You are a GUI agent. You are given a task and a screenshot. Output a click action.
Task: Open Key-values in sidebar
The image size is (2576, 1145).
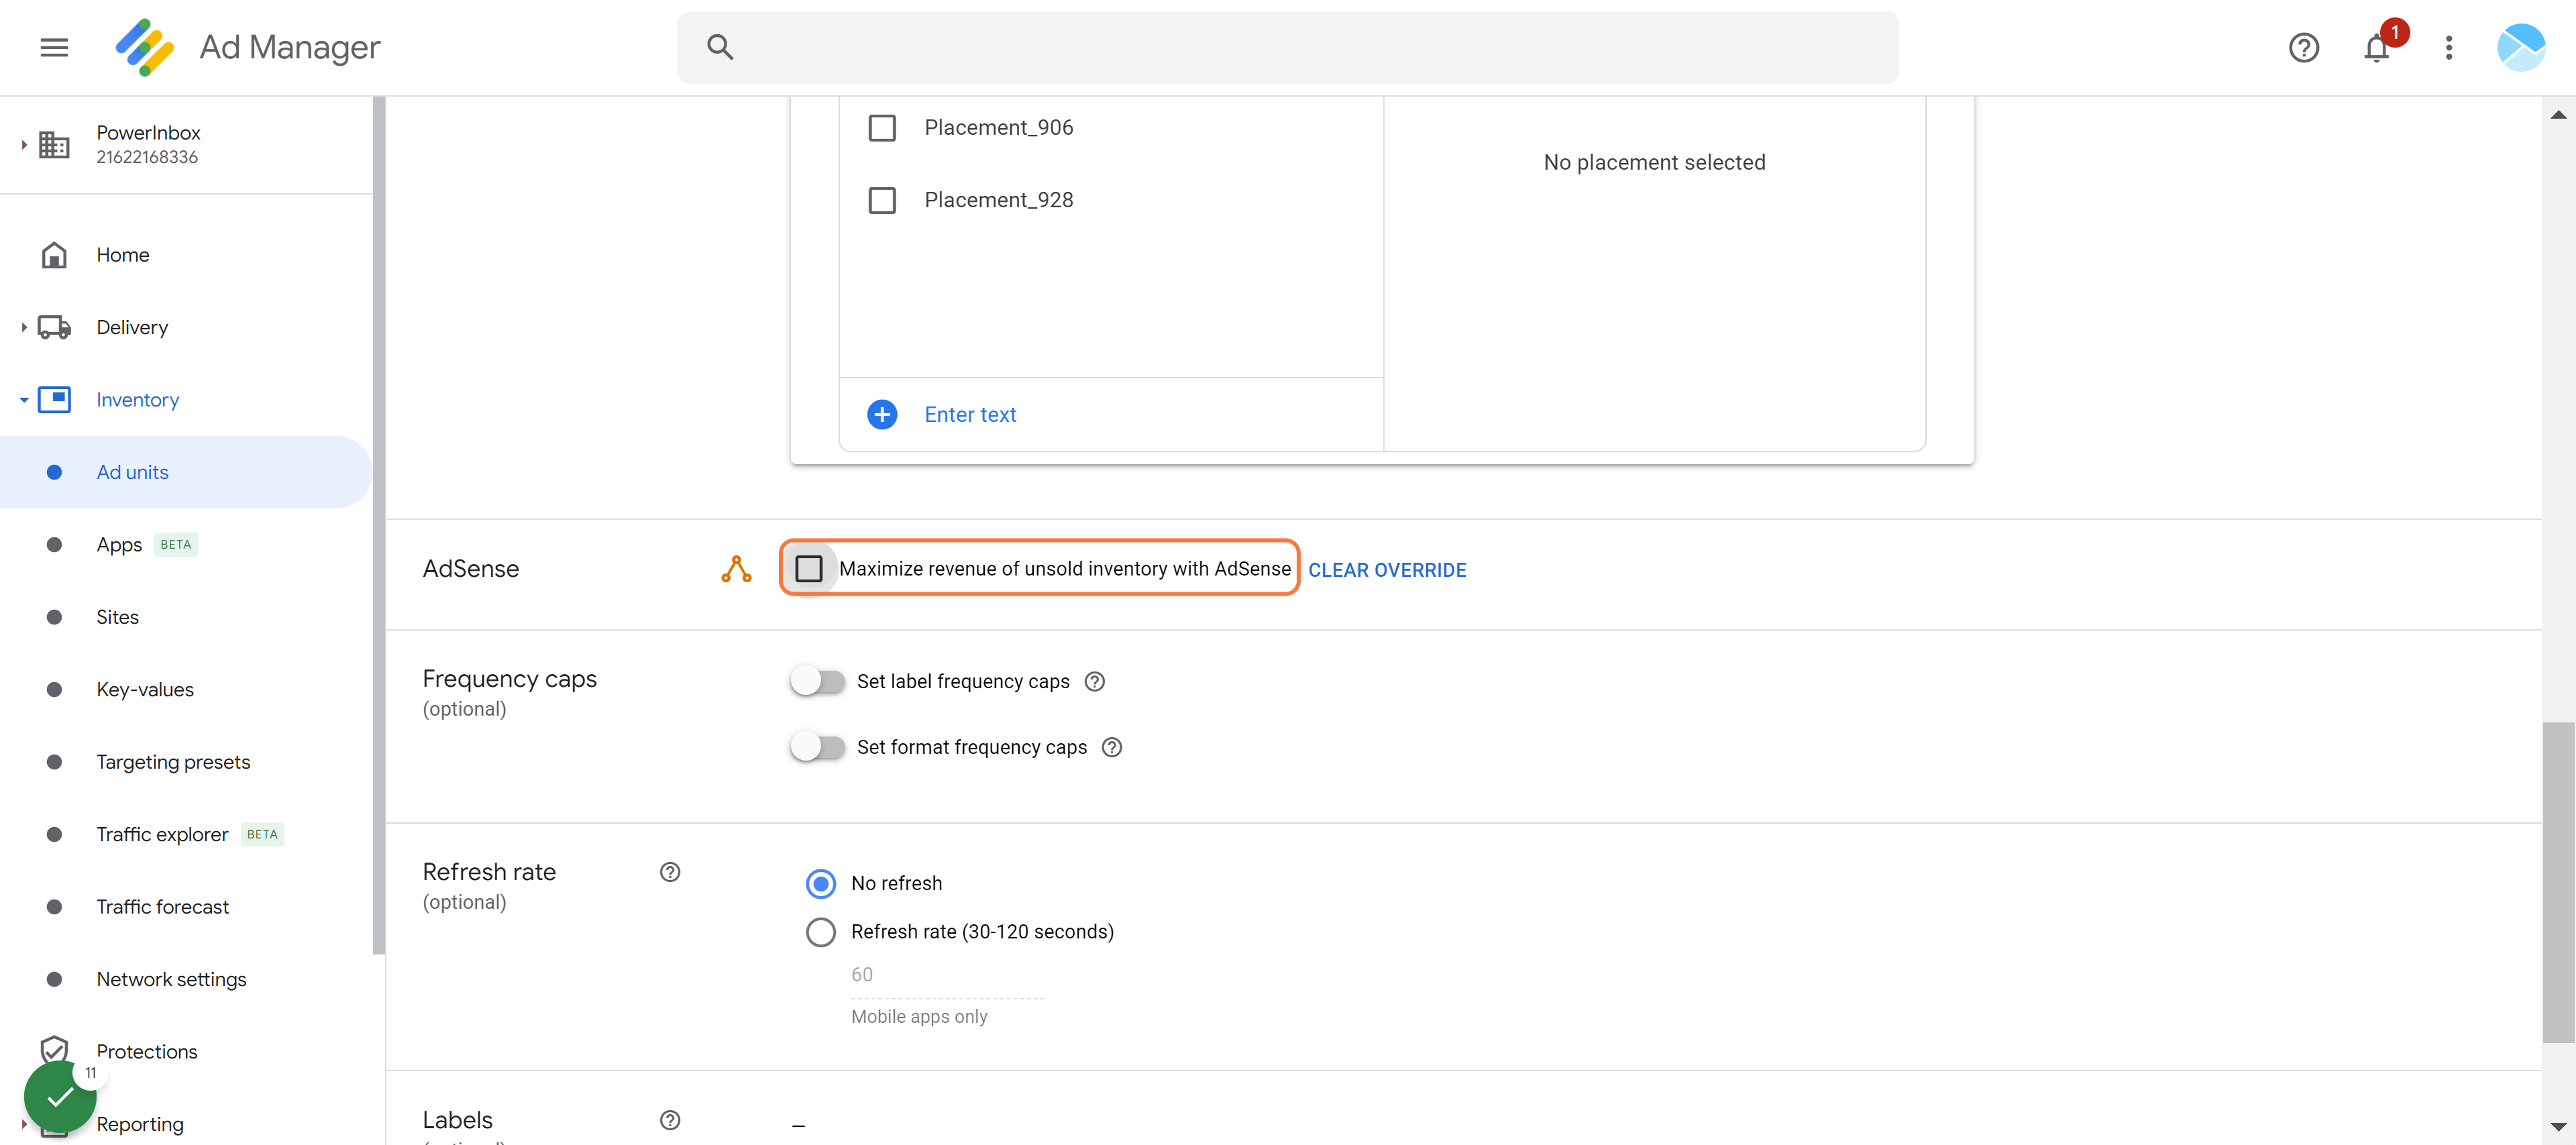click(186, 690)
